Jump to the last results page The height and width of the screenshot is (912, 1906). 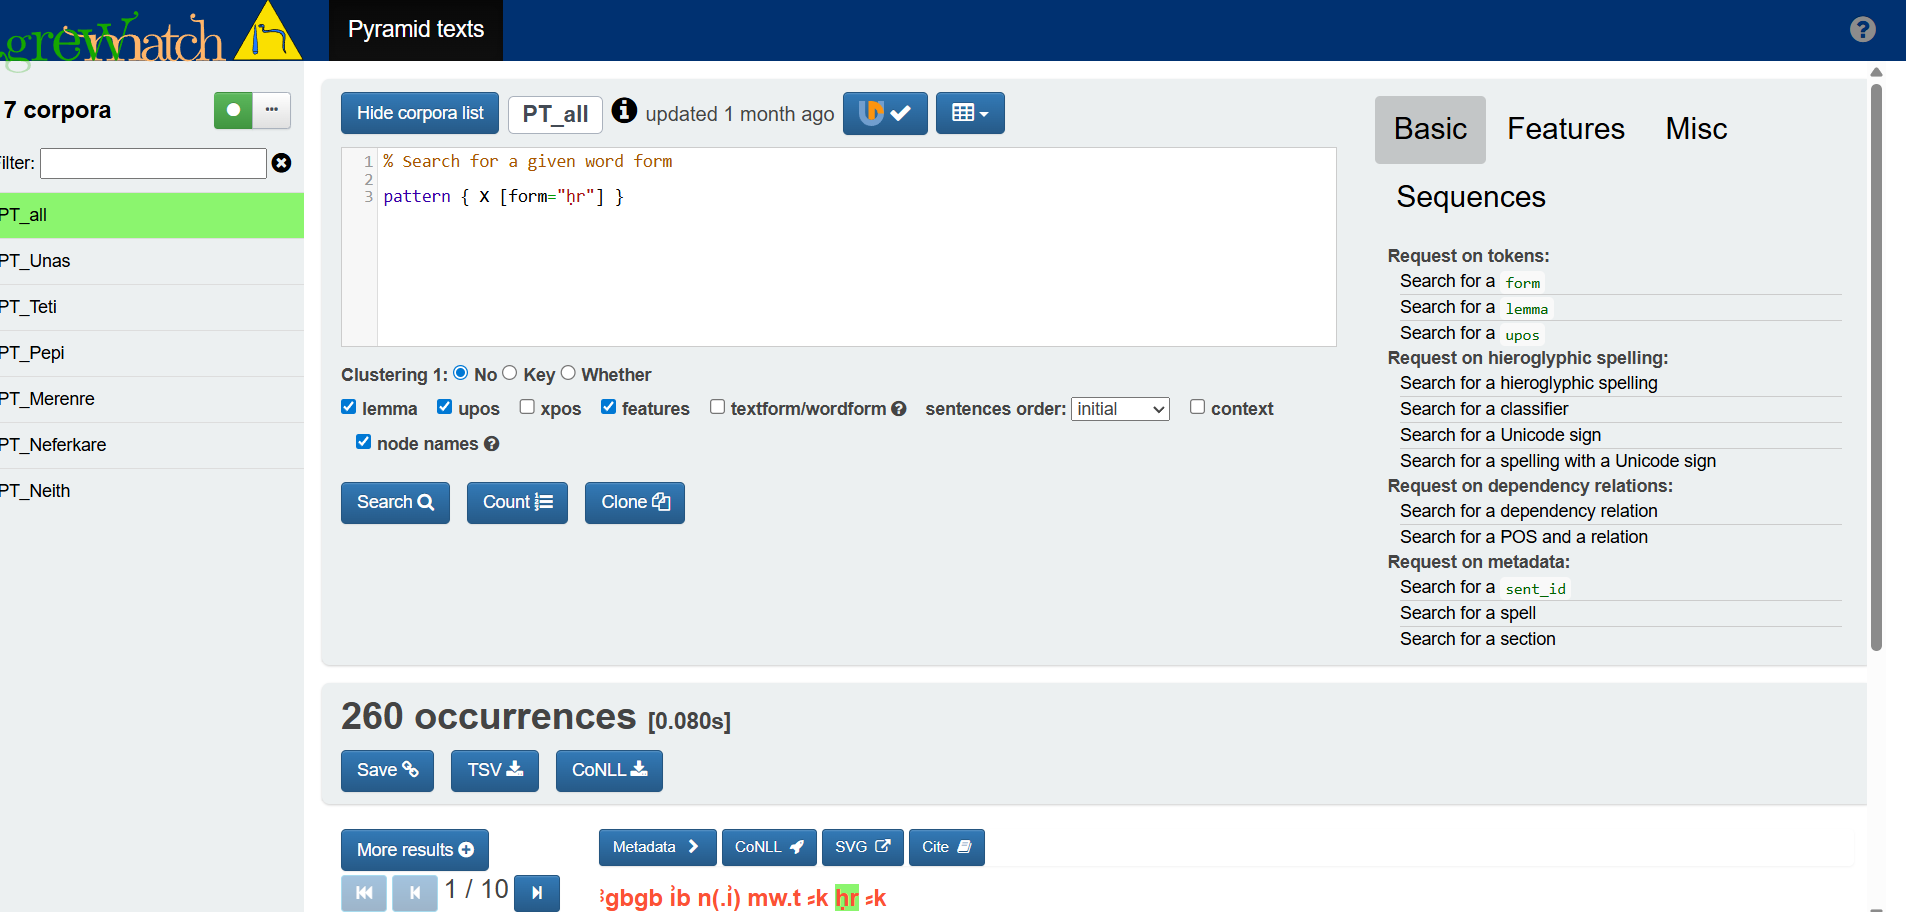click(x=536, y=893)
